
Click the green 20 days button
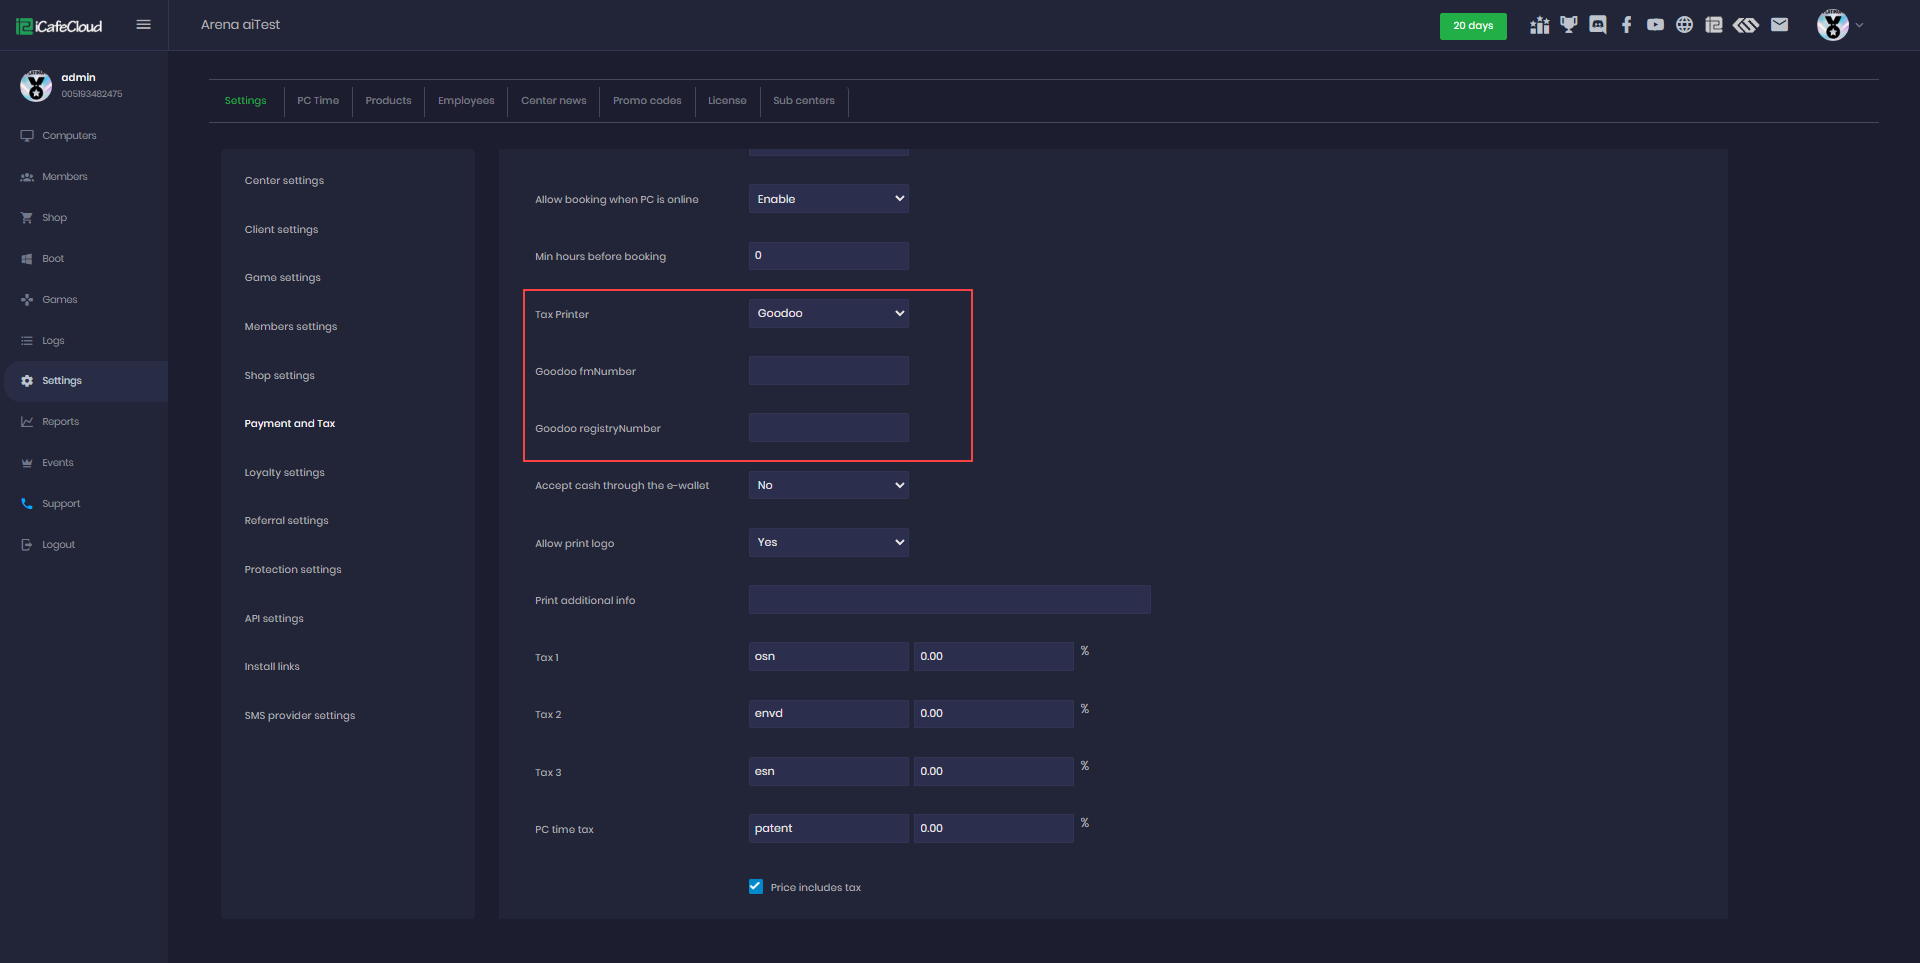1473,26
